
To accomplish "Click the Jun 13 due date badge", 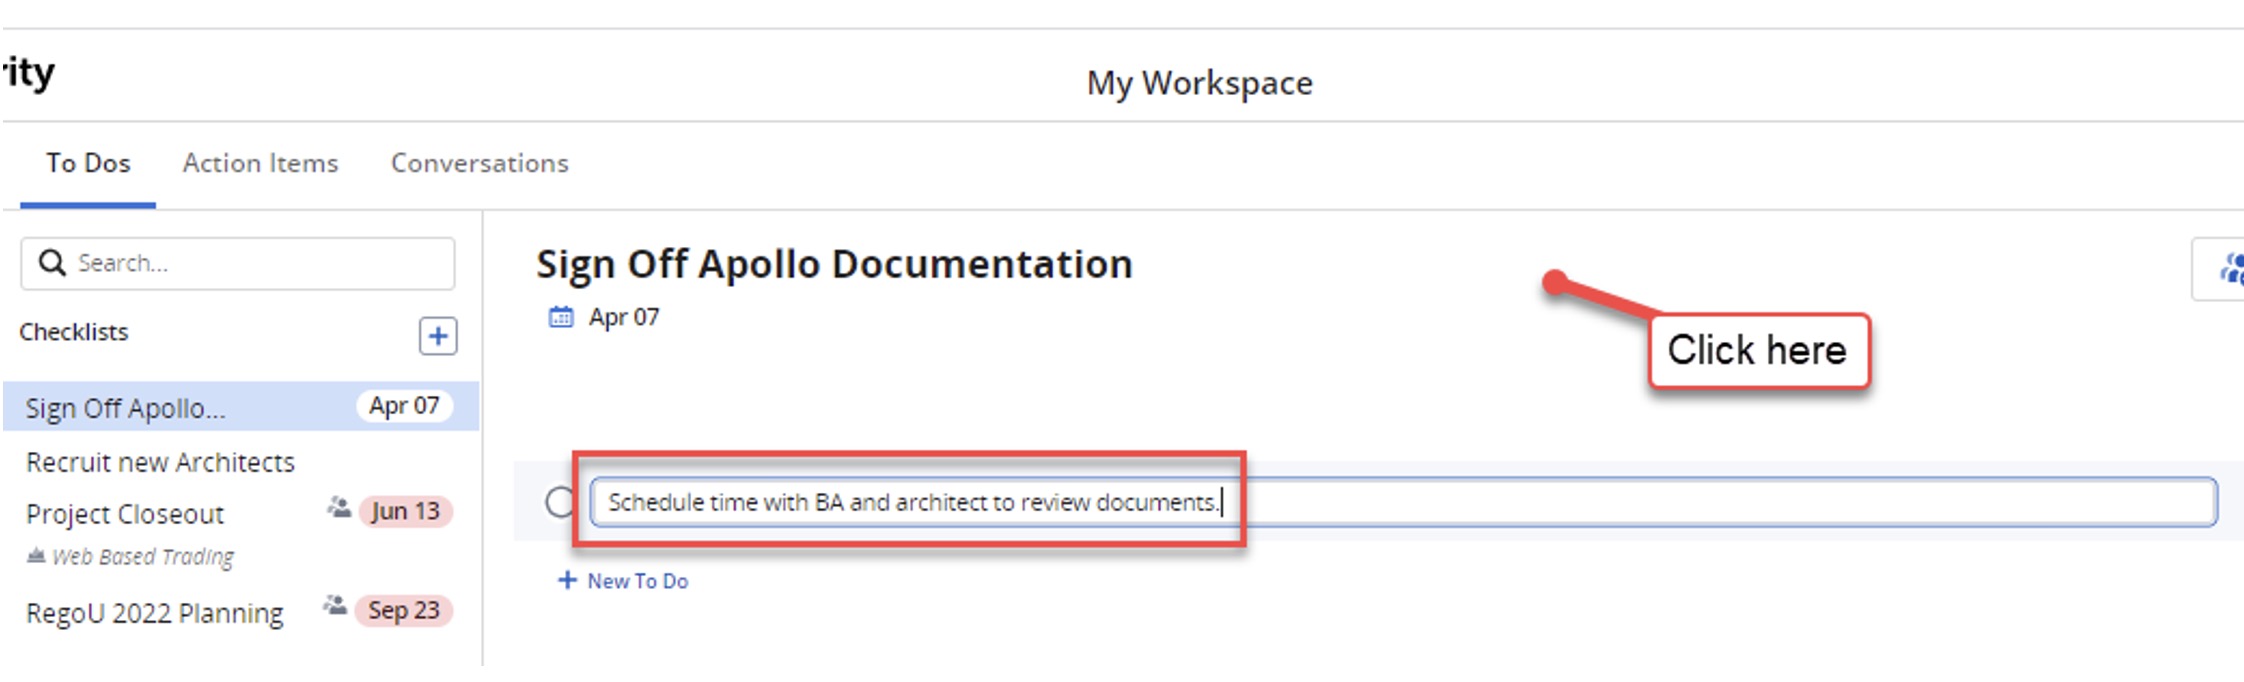I will (x=405, y=511).
